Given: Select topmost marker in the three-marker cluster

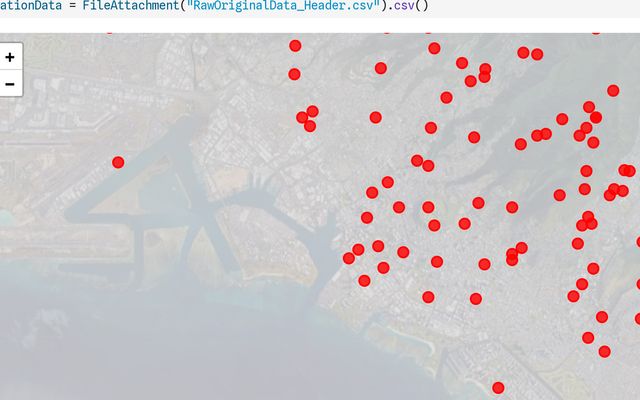Looking at the screenshot, I should pyautogui.click(x=313, y=111).
